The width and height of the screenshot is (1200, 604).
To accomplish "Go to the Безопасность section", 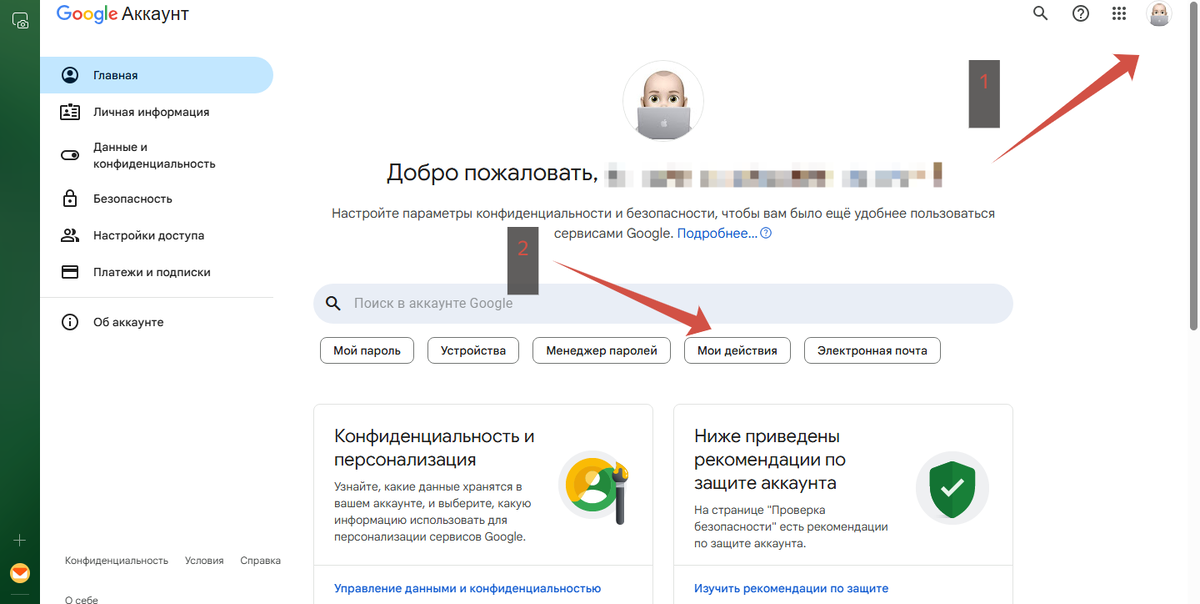I will coord(157,198).
